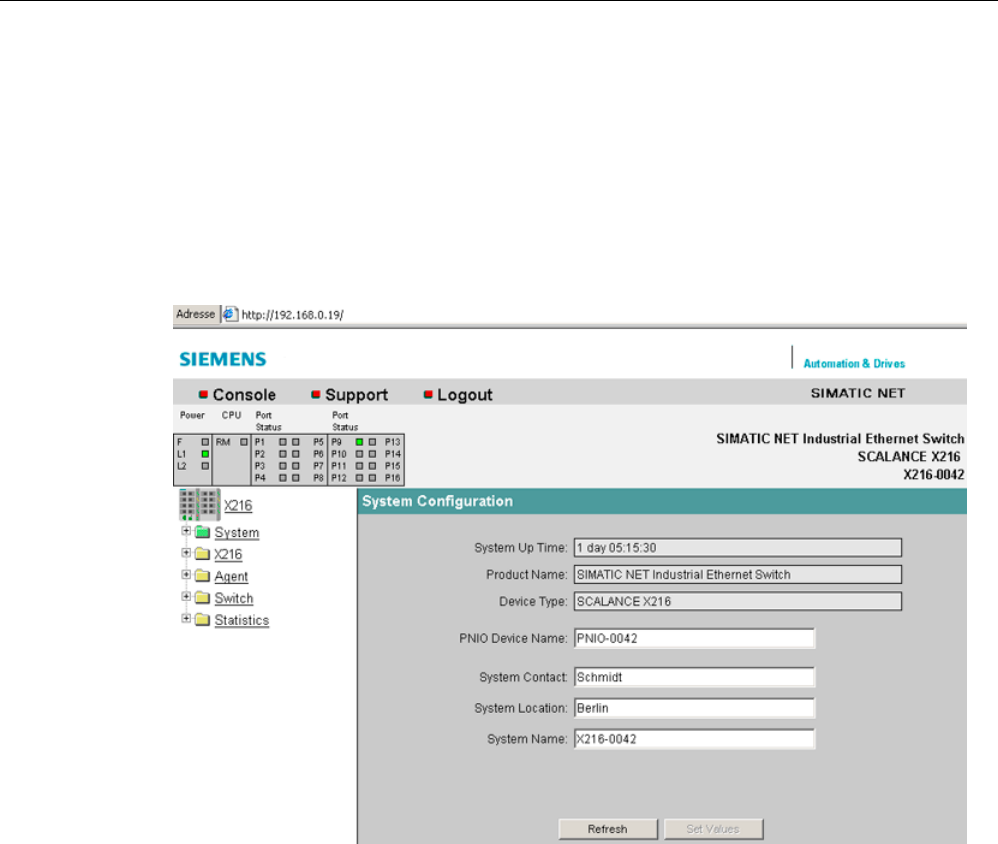Screen dimensions: 998x844
Task: Expand the Switch tree node
Action: coord(186,596)
